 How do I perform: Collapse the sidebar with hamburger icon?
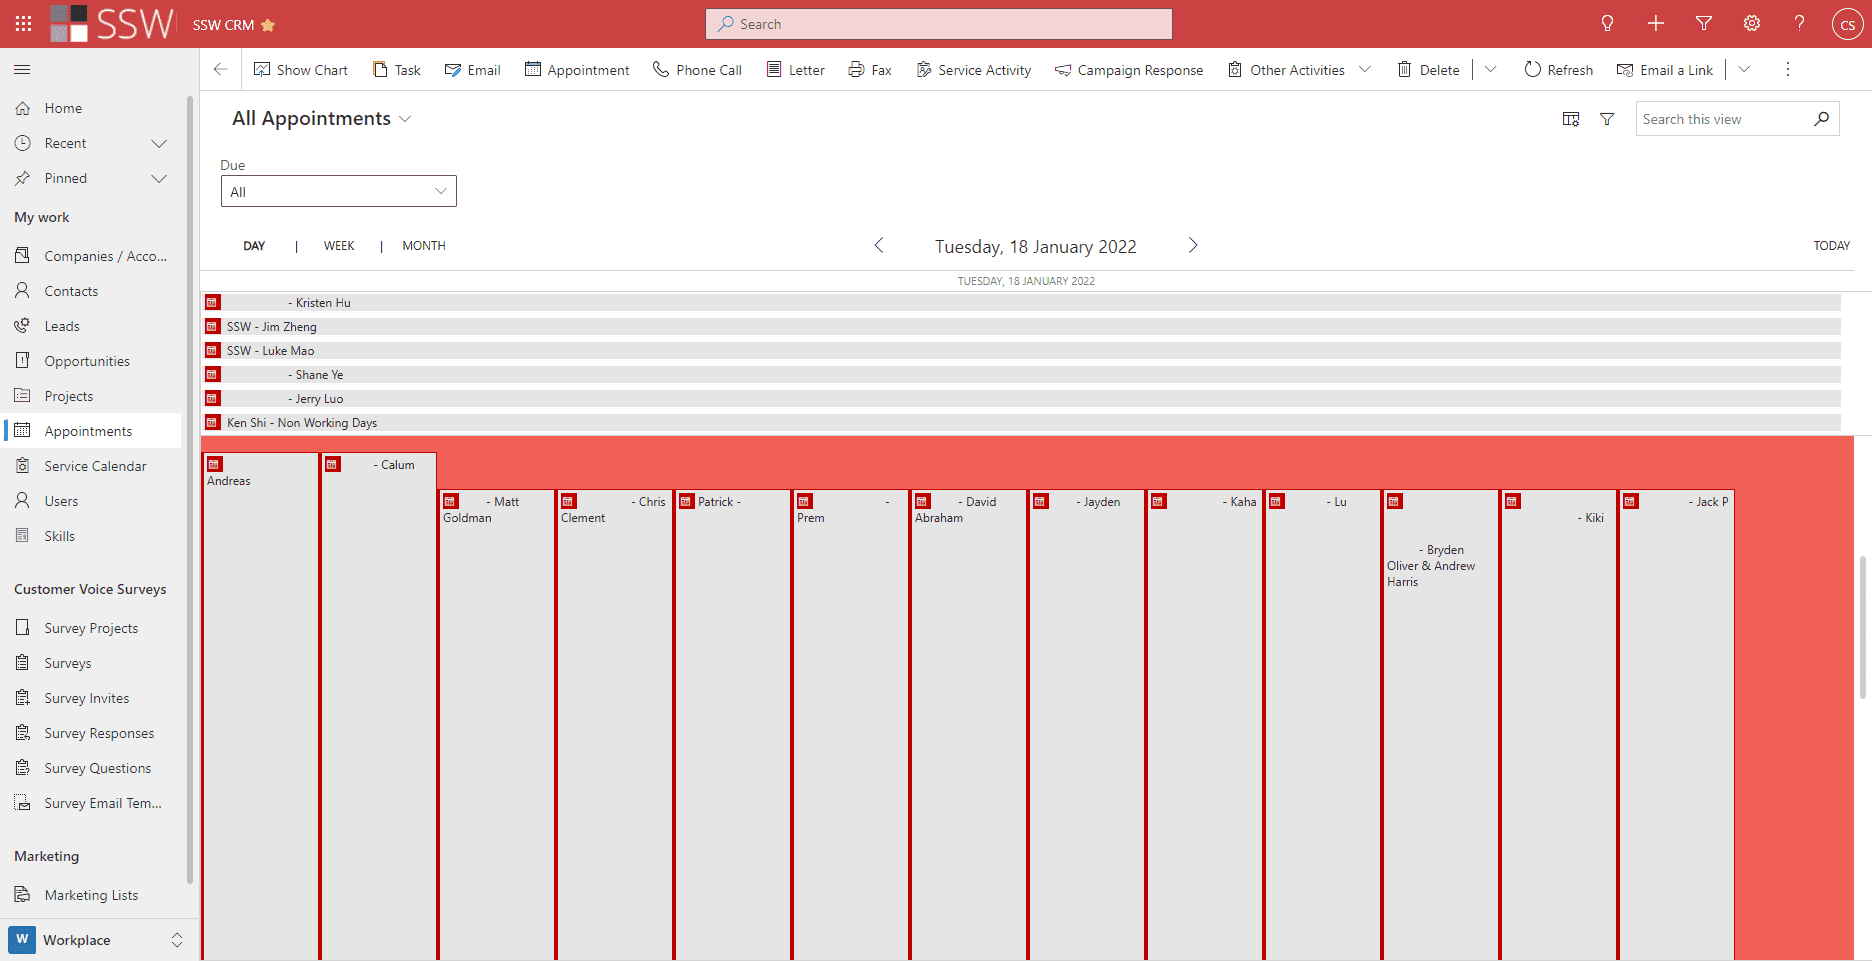[22, 69]
